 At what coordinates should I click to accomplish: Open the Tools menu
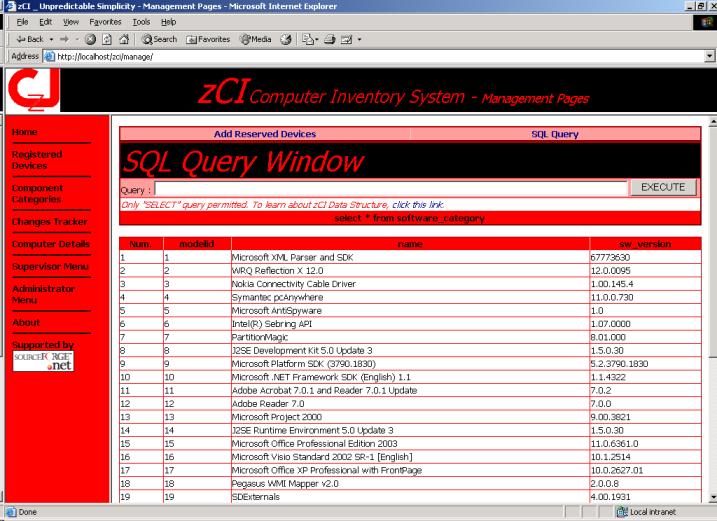(x=141, y=22)
